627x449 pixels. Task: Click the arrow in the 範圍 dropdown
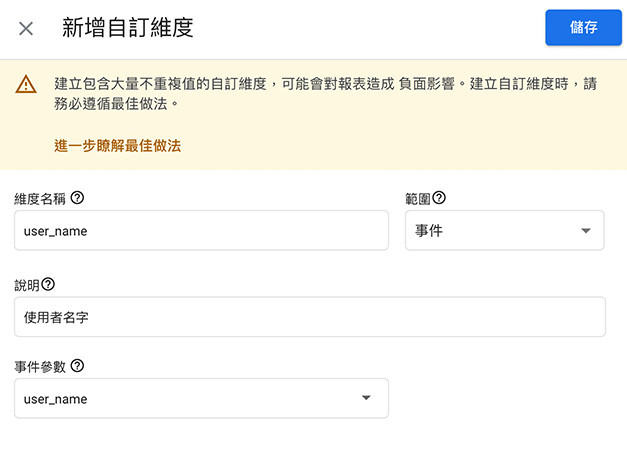pos(586,231)
